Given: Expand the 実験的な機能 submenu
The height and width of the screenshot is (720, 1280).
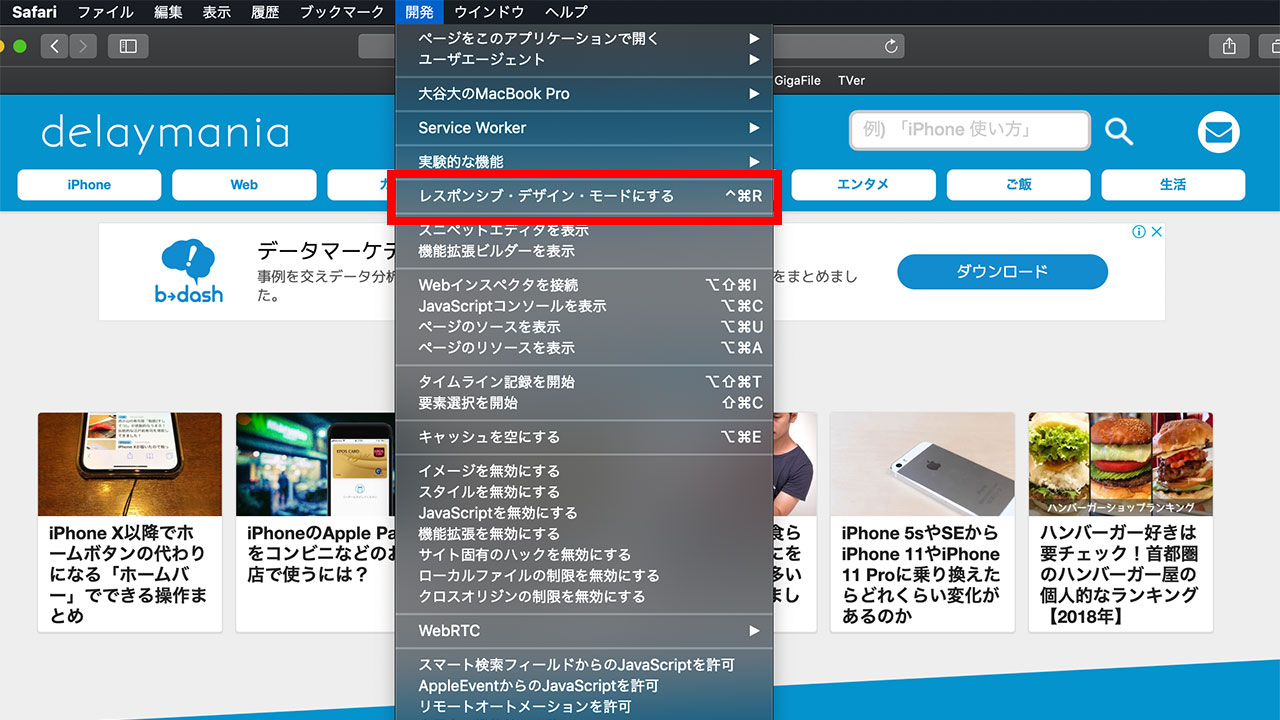Looking at the screenshot, I should 584,161.
